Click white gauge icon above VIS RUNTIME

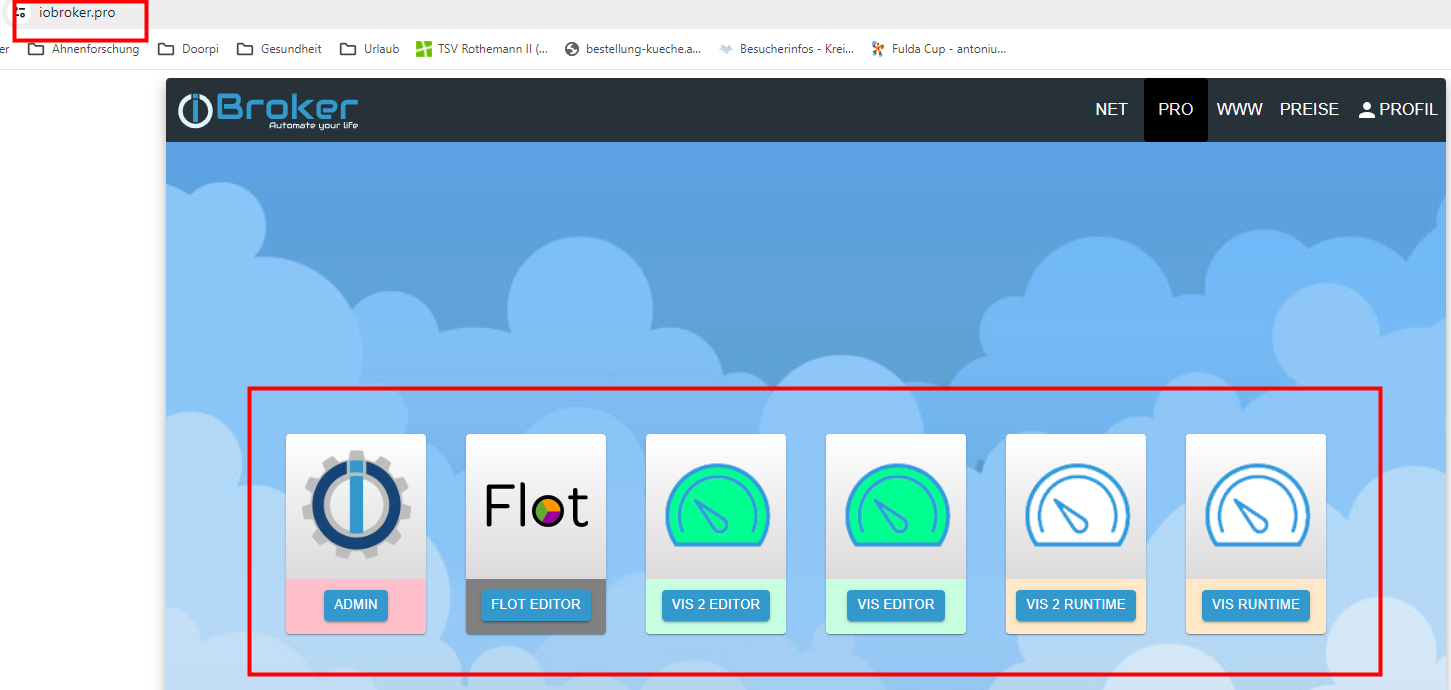coord(1256,505)
